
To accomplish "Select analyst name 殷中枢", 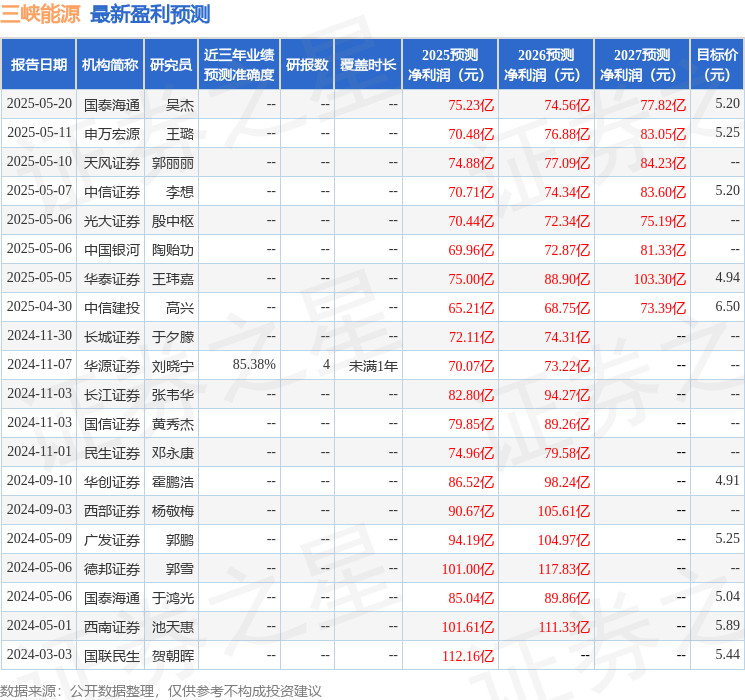I will pos(172,221).
